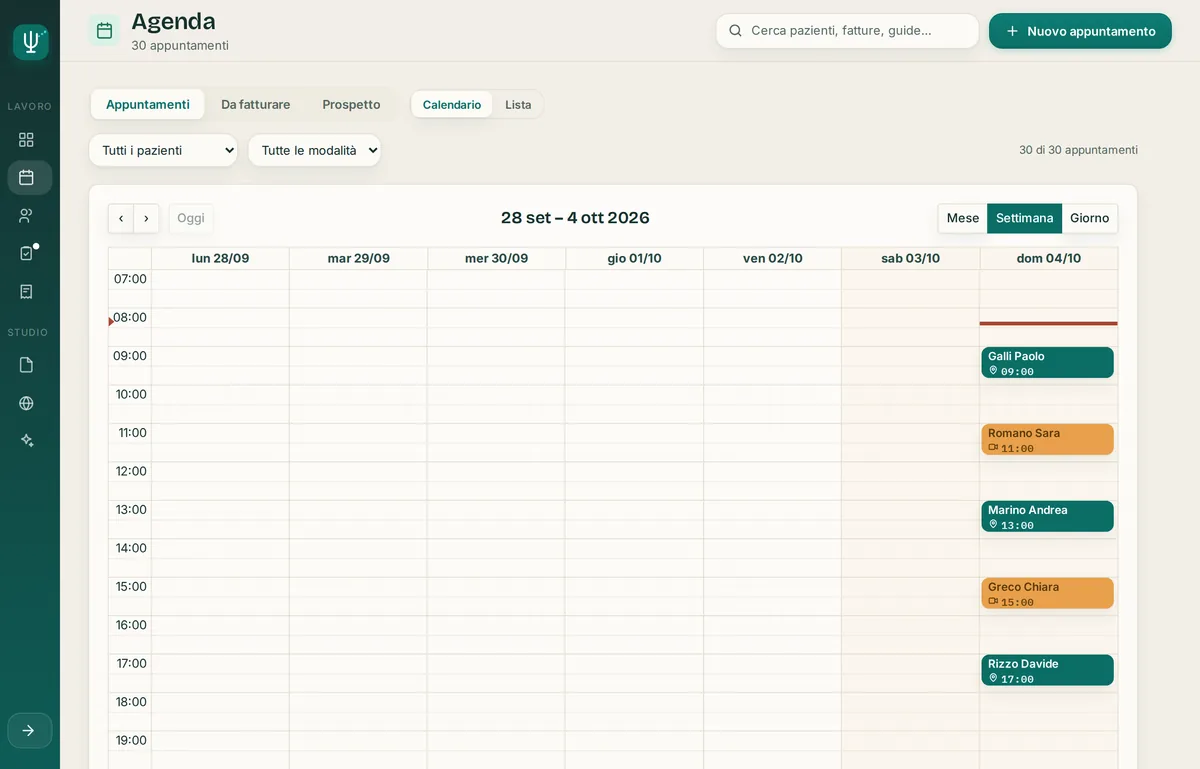Switch to Lista view
The height and width of the screenshot is (769, 1200).
tap(518, 105)
